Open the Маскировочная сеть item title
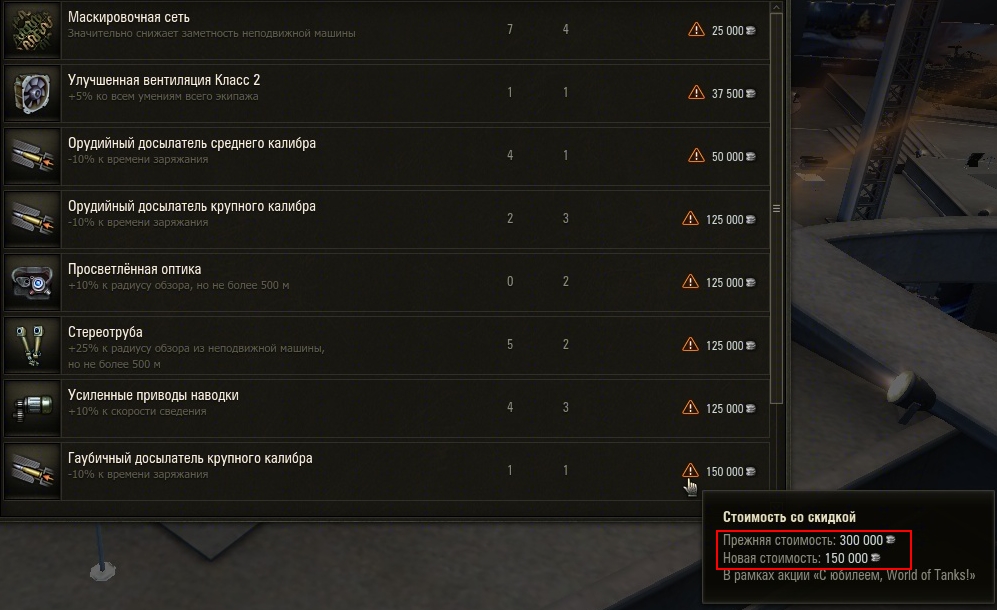997x610 pixels. point(128,17)
